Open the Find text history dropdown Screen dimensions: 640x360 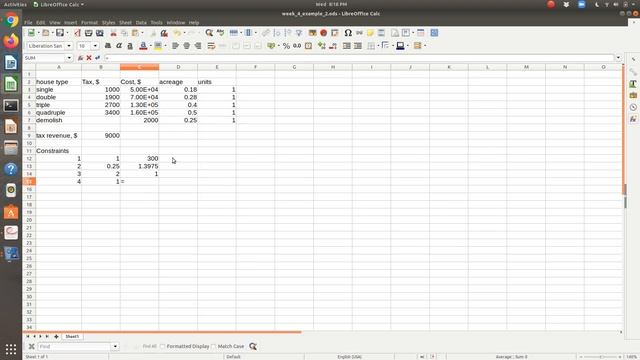(115, 347)
